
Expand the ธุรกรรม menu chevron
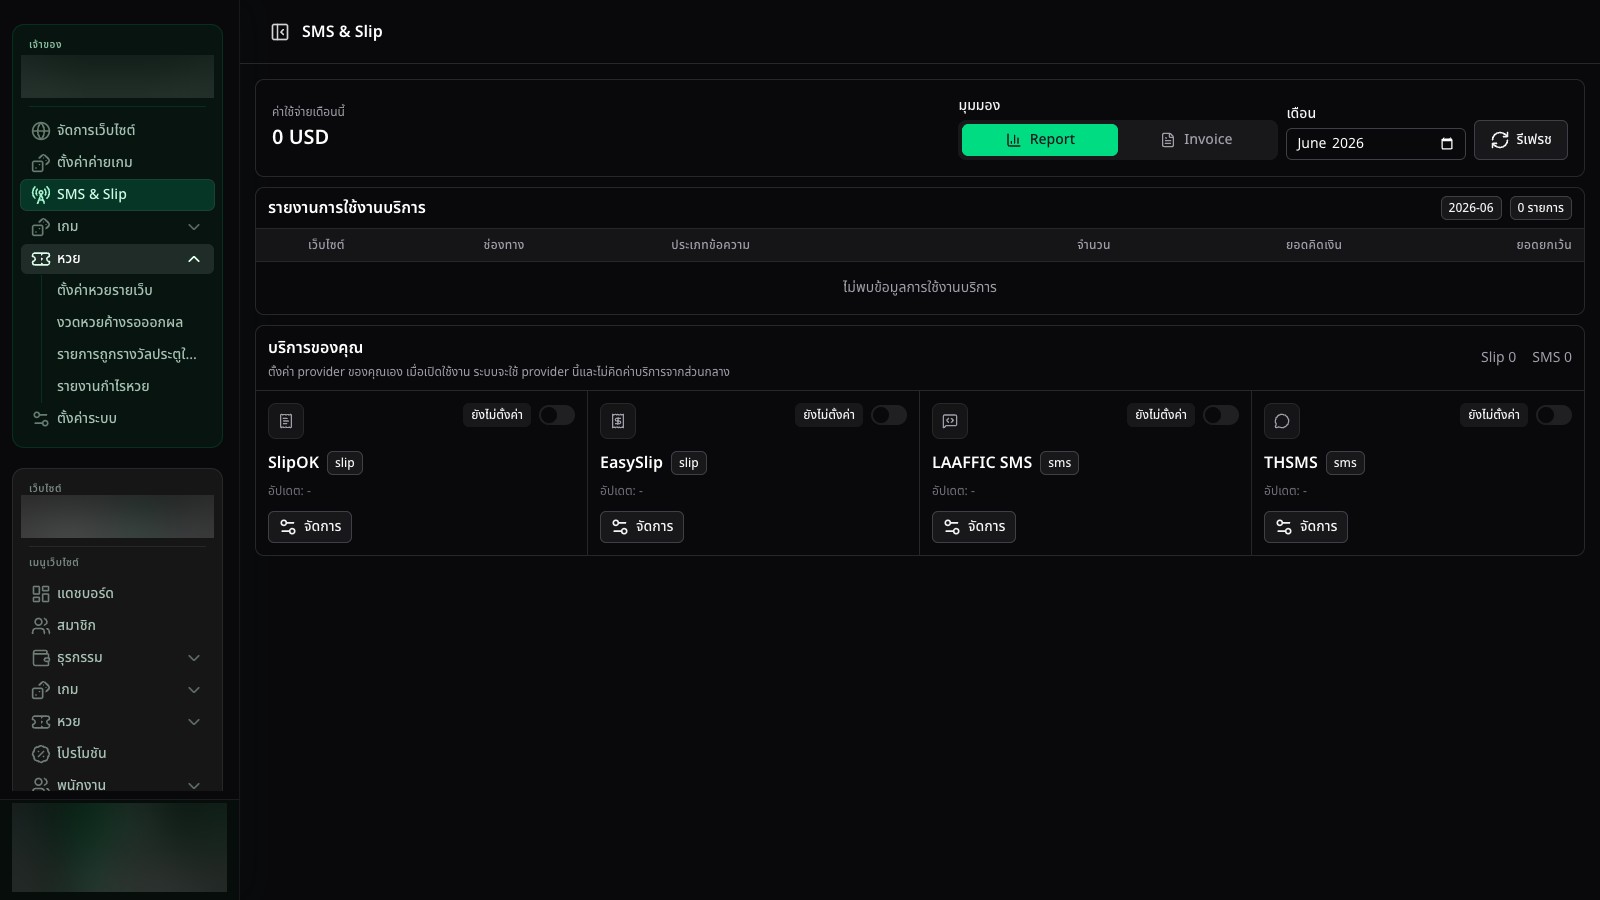[x=194, y=658]
